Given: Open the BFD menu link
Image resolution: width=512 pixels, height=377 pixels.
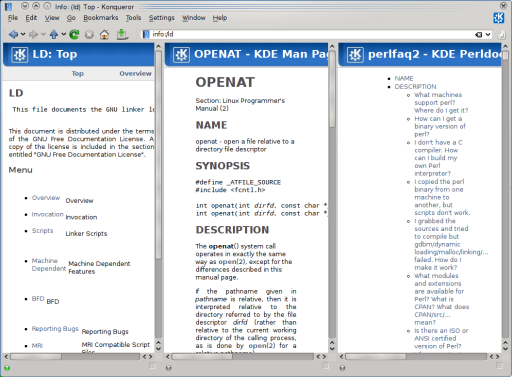Looking at the screenshot, I should pyautogui.click(x=38, y=299).
